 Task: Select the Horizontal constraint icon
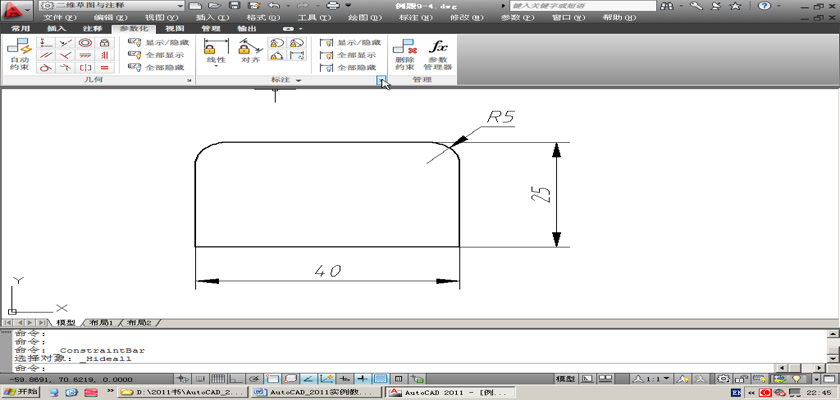tap(85, 55)
